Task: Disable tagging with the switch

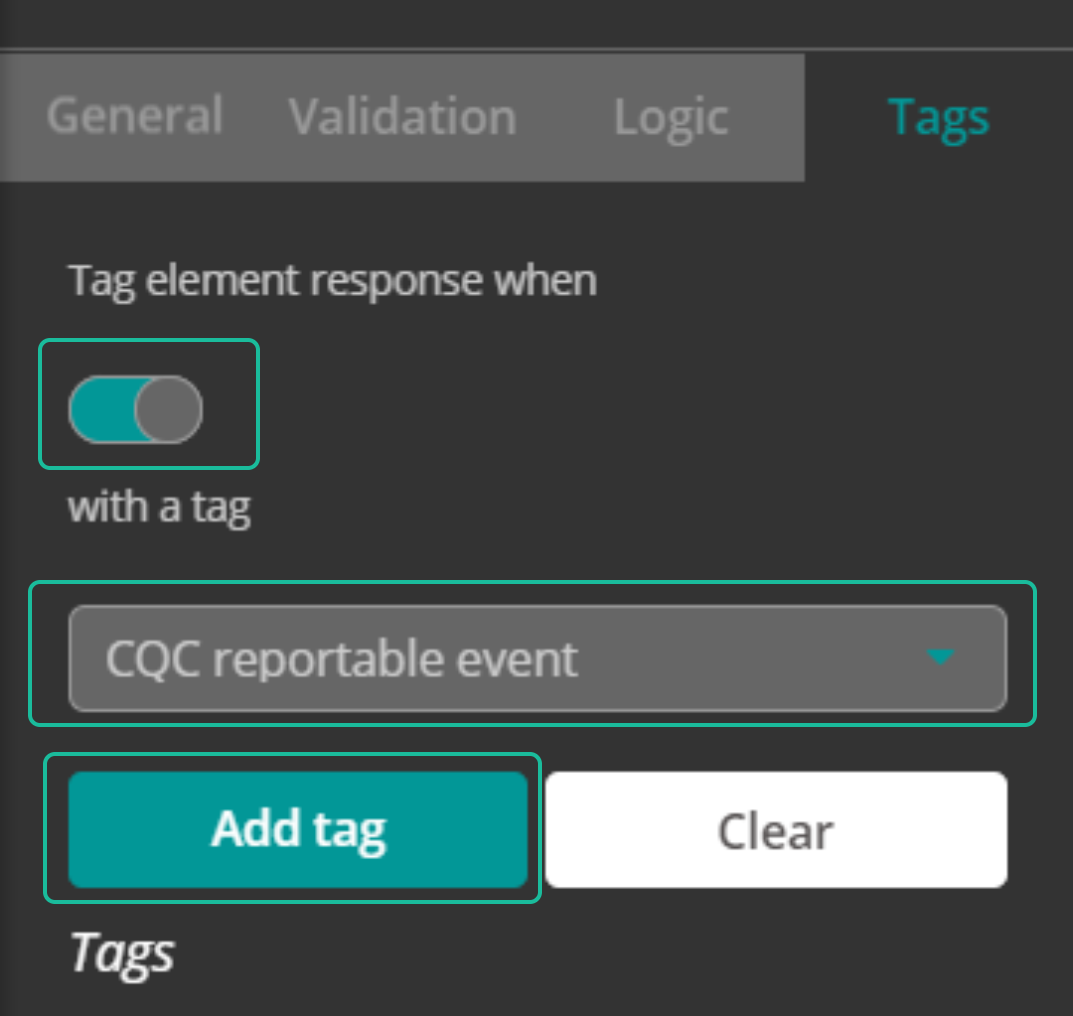Action: pos(135,409)
